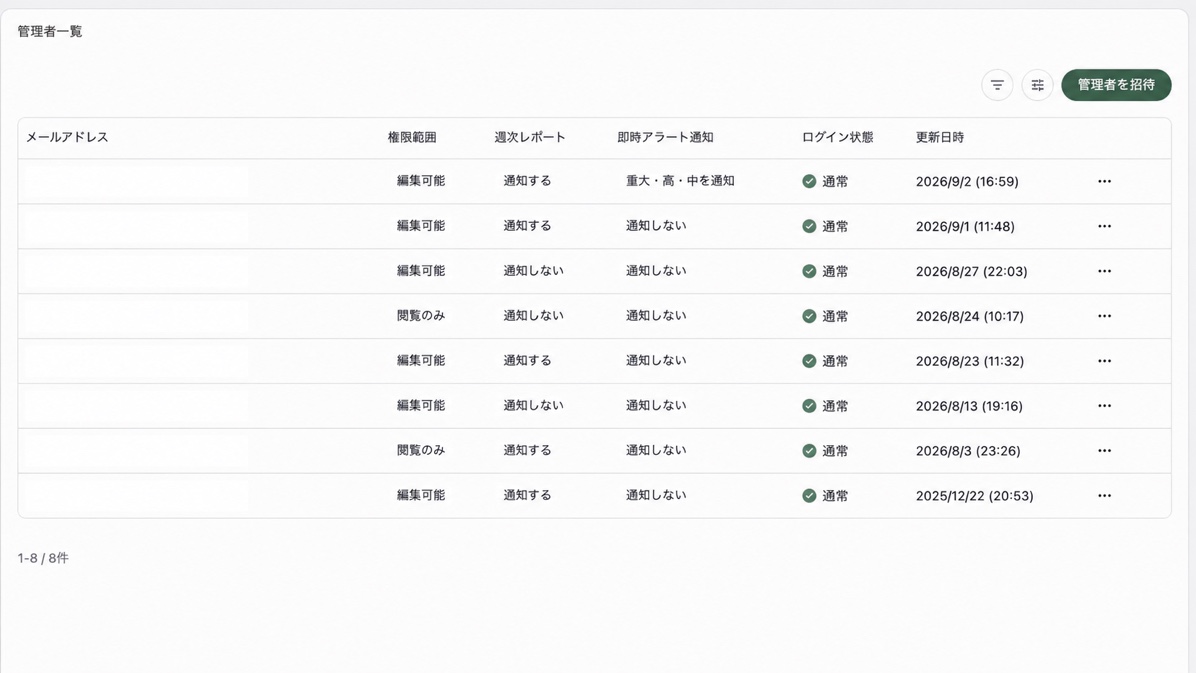Click green check status icon in 2026/8/13 row
Screen dimensions: 1196x673
coord(809,406)
